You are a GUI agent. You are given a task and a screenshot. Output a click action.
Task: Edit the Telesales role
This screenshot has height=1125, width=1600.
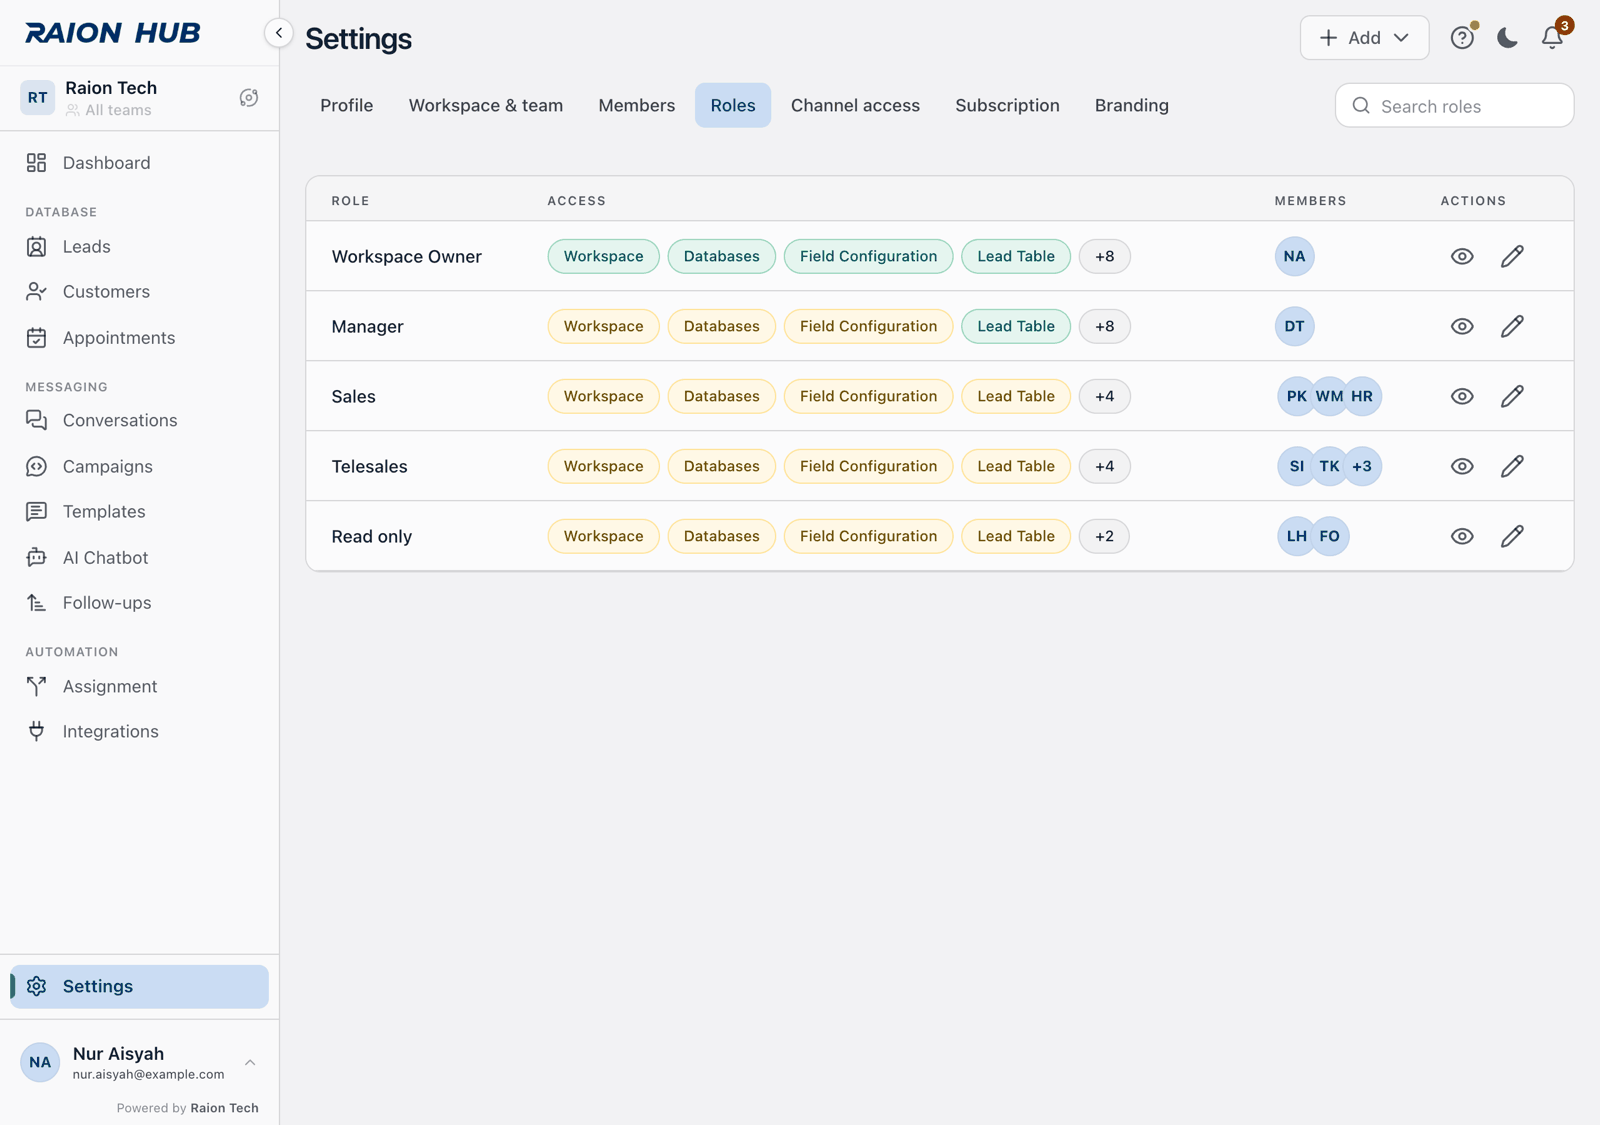click(x=1512, y=467)
